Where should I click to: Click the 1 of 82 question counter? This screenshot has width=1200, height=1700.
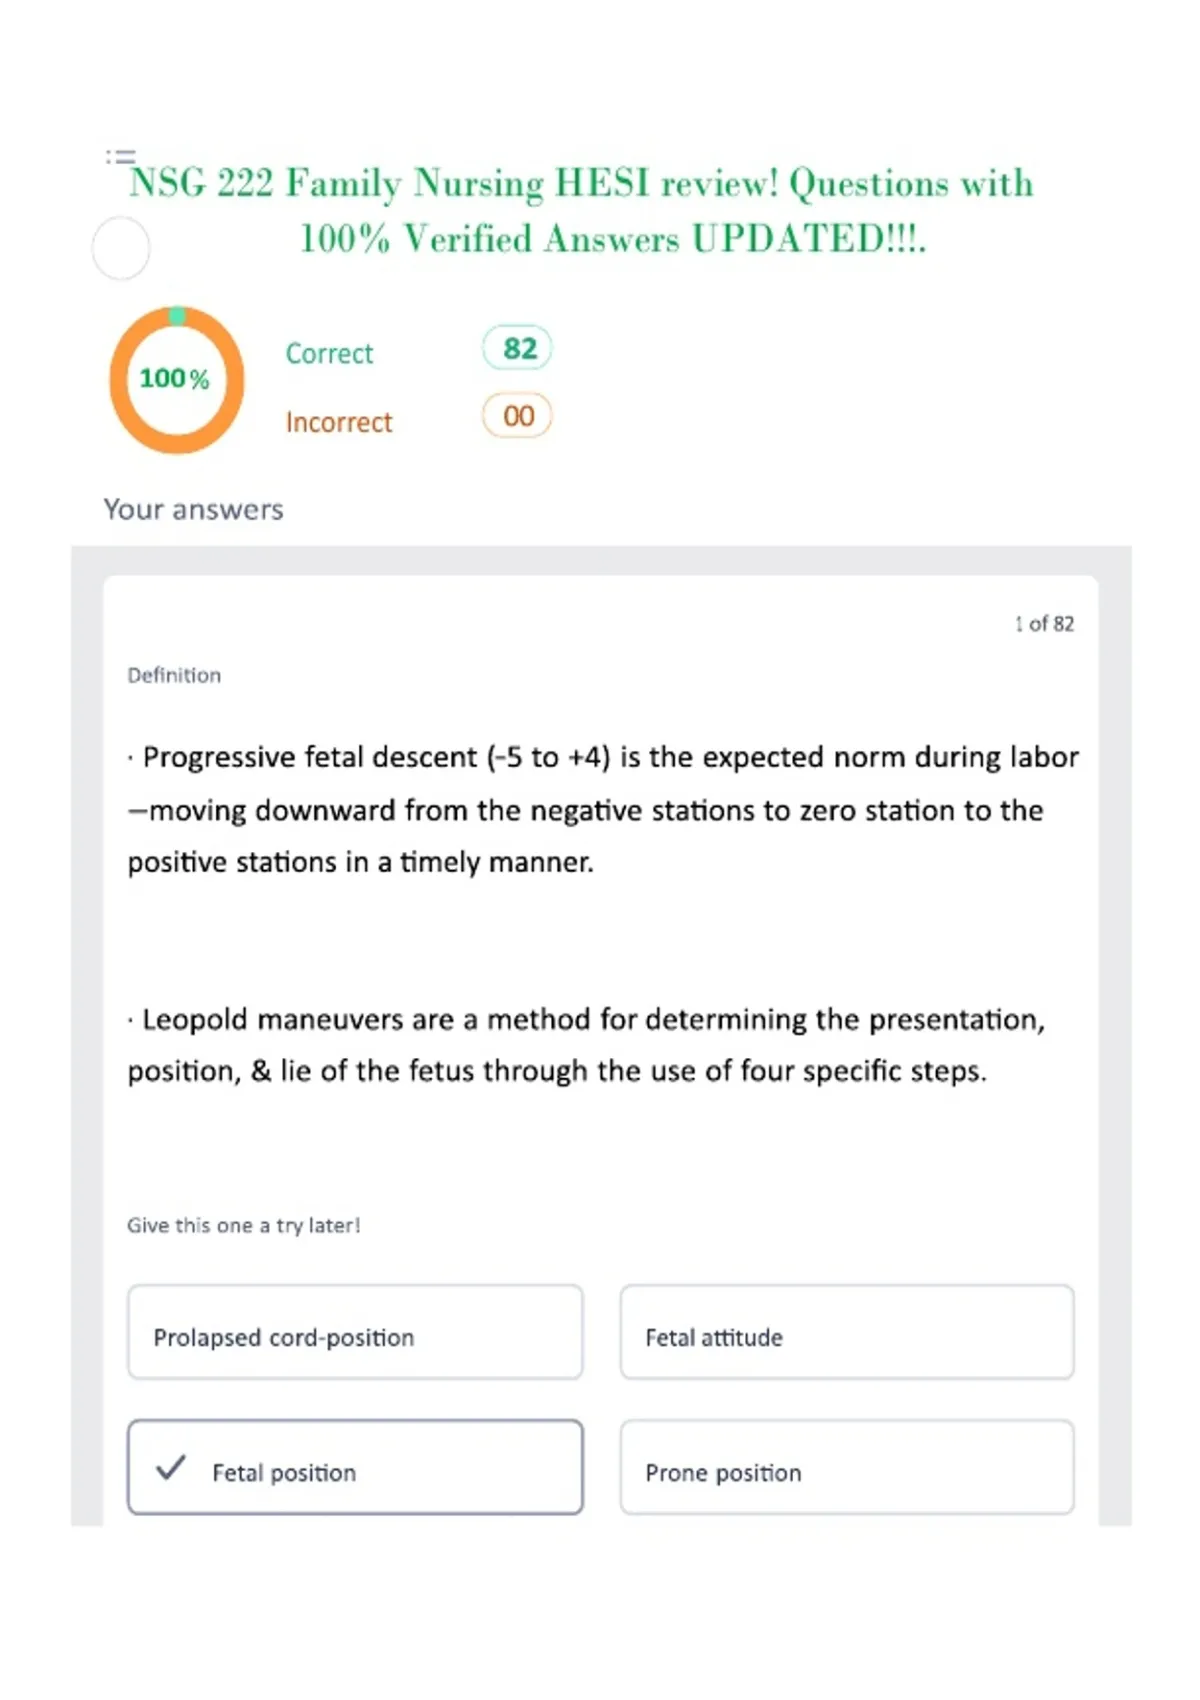coord(1044,624)
